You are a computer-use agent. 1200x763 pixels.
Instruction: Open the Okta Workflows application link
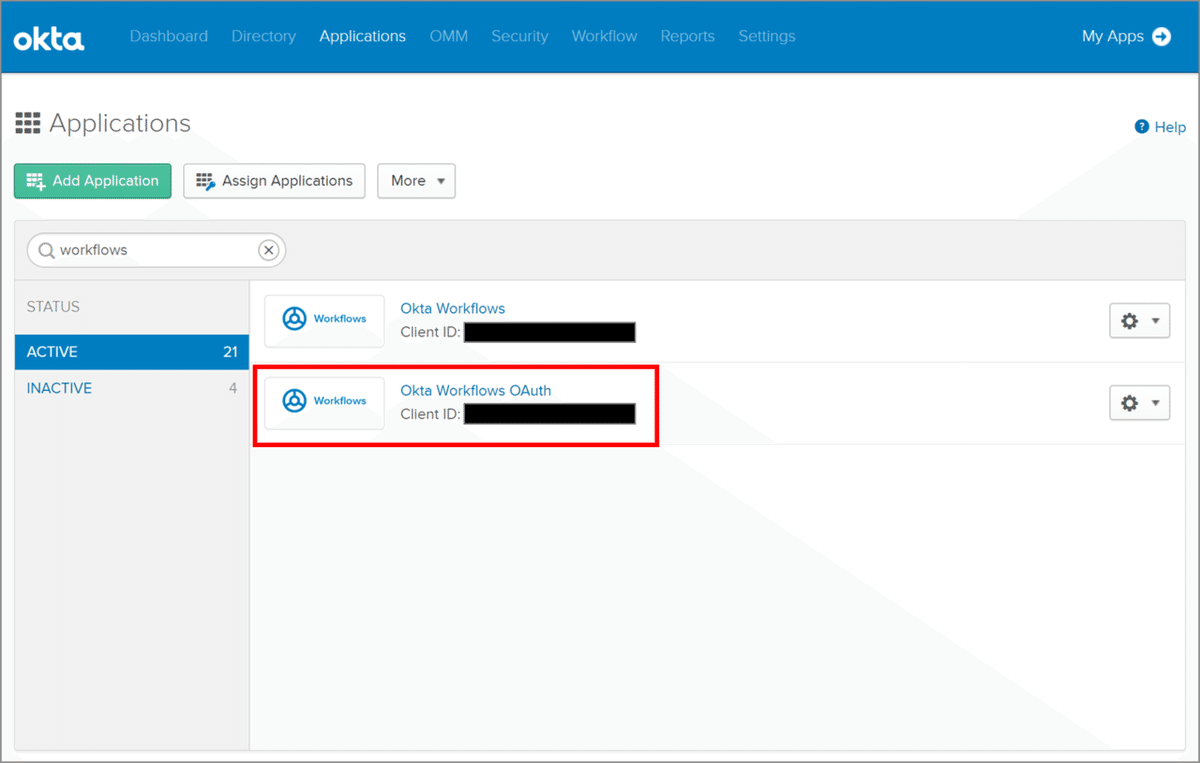point(453,308)
